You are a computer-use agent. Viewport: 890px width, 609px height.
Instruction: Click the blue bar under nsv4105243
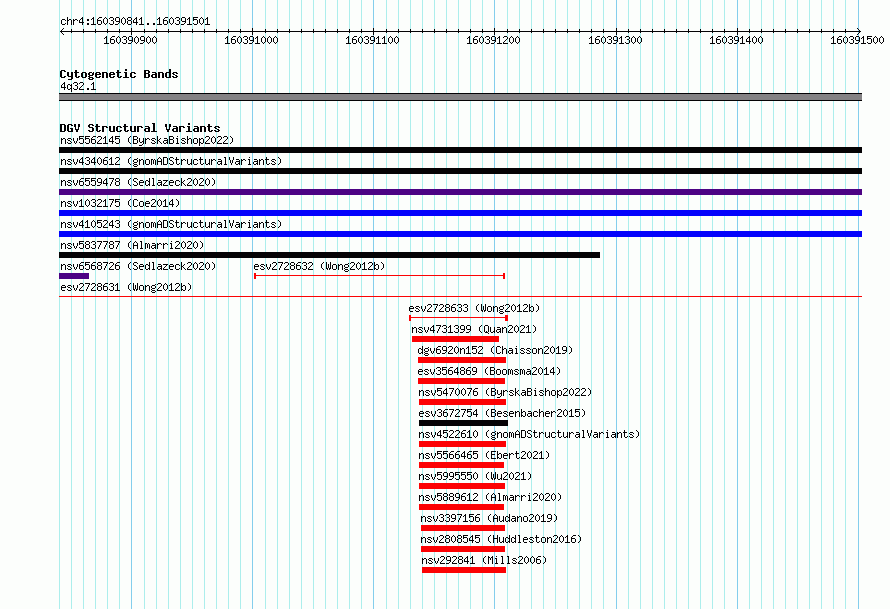460,234
